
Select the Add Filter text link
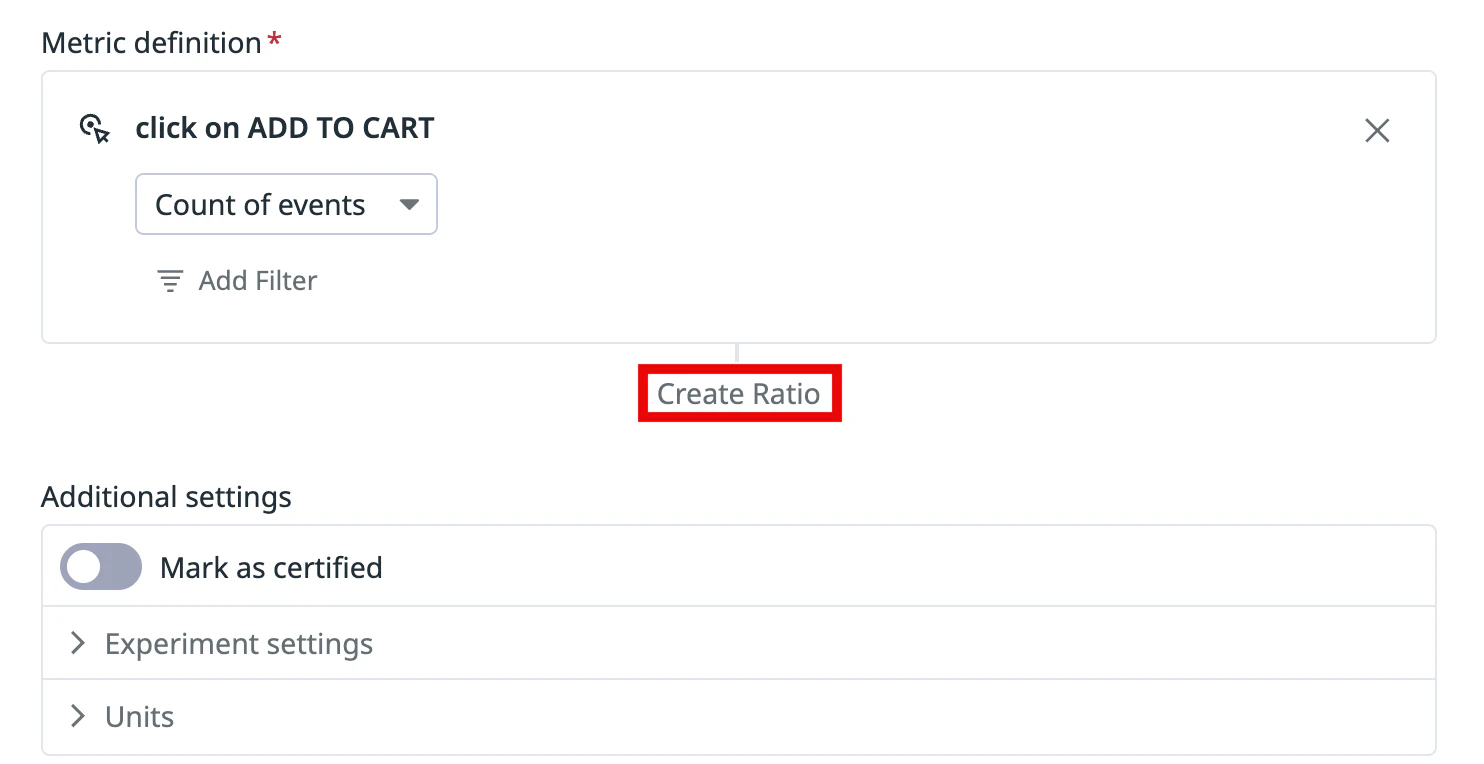pos(257,281)
